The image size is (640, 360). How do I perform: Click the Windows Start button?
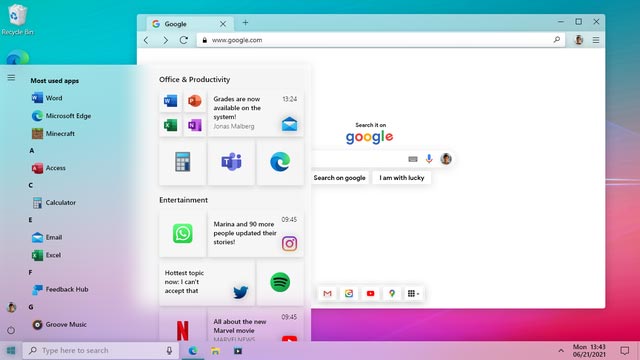[11, 351]
